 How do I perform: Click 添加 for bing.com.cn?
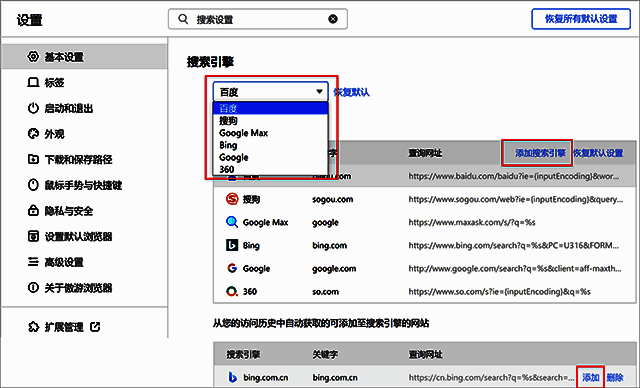click(590, 377)
